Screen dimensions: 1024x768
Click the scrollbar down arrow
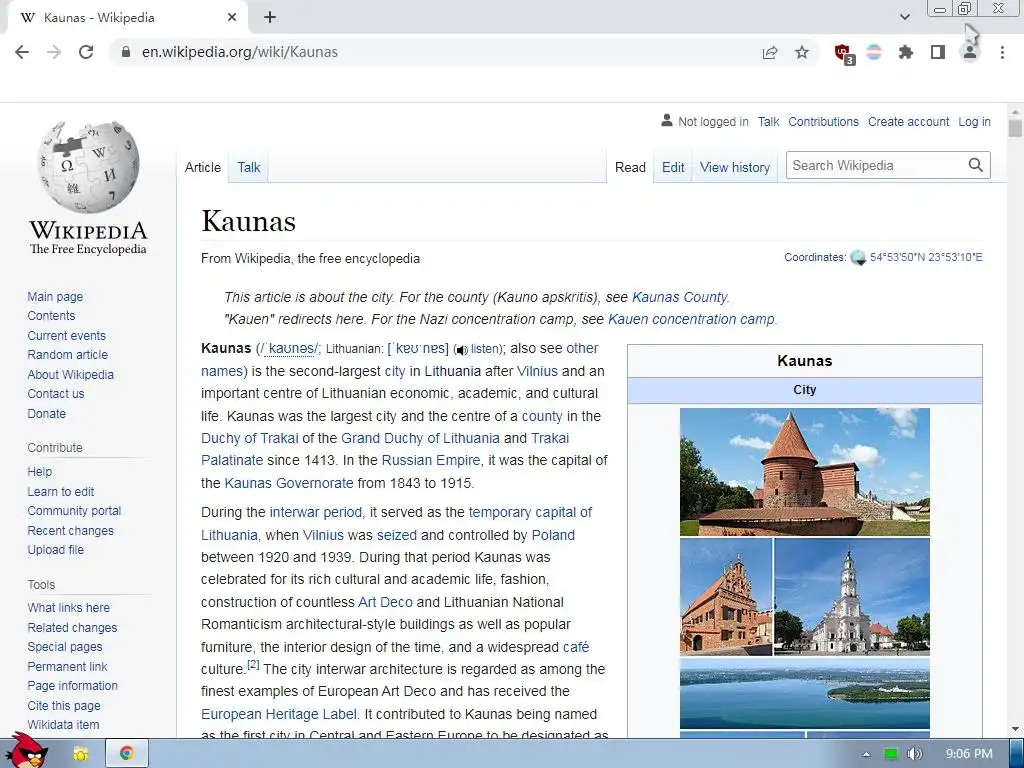(x=1015, y=729)
